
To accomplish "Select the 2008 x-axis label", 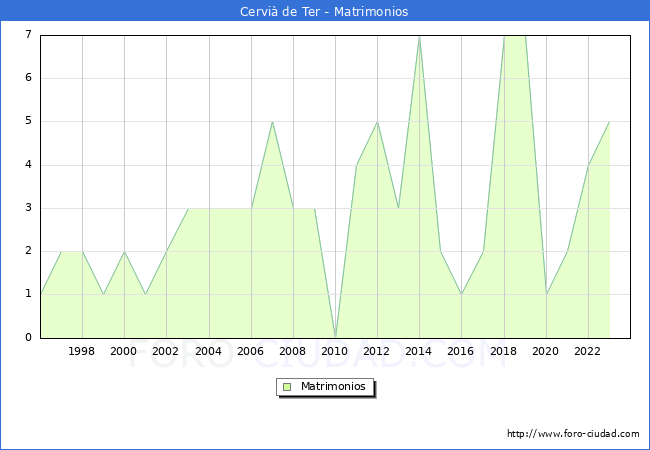I will click(293, 352).
